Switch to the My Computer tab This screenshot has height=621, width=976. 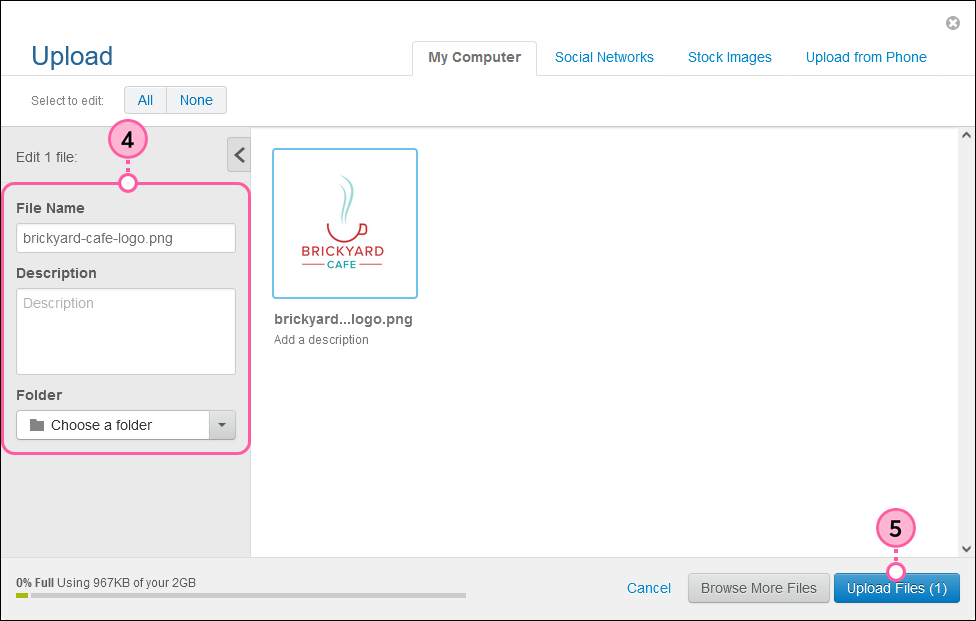(474, 57)
